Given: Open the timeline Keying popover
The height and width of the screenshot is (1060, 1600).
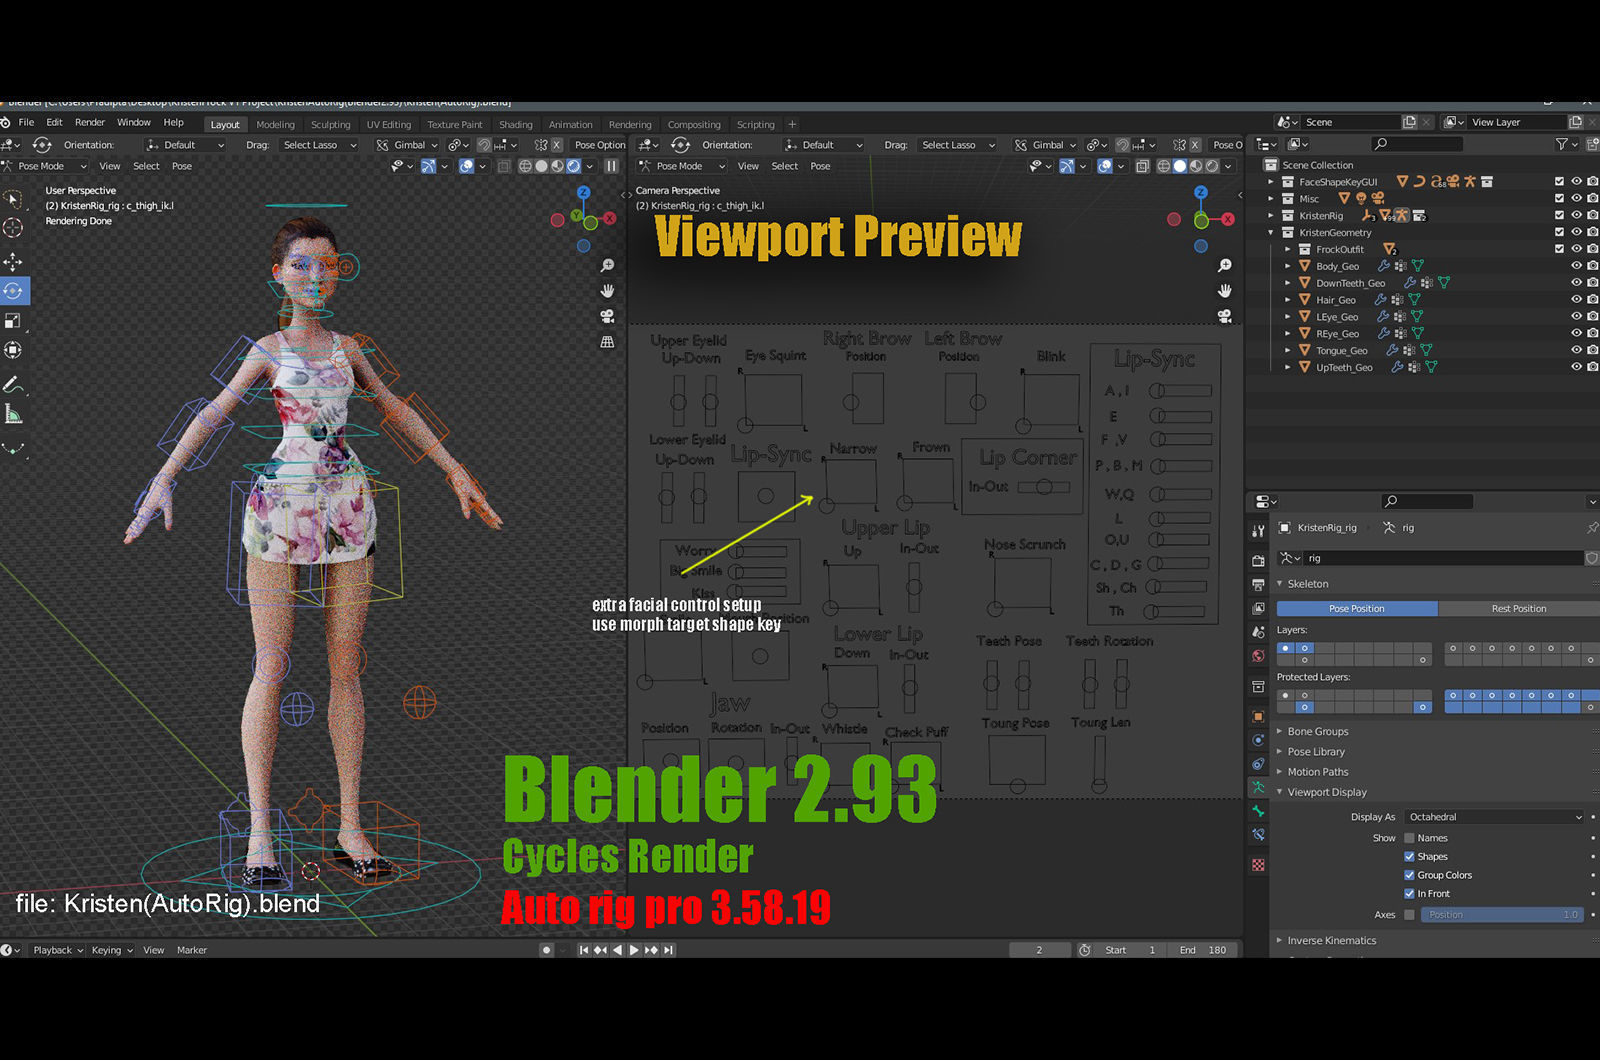Looking at the screenshot, I should (111, 950).
